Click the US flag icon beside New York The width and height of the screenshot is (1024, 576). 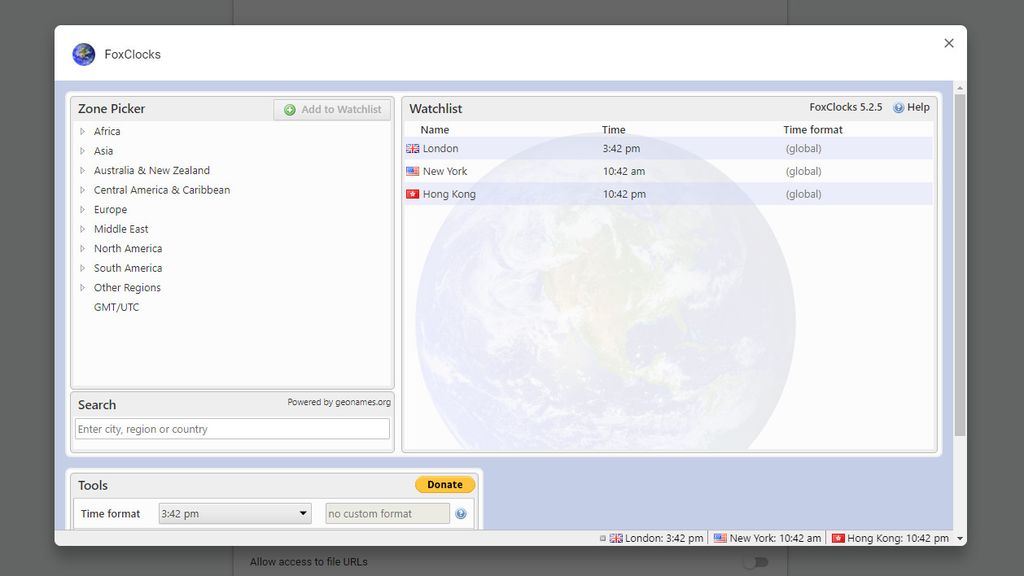click(x=412, y=171)
